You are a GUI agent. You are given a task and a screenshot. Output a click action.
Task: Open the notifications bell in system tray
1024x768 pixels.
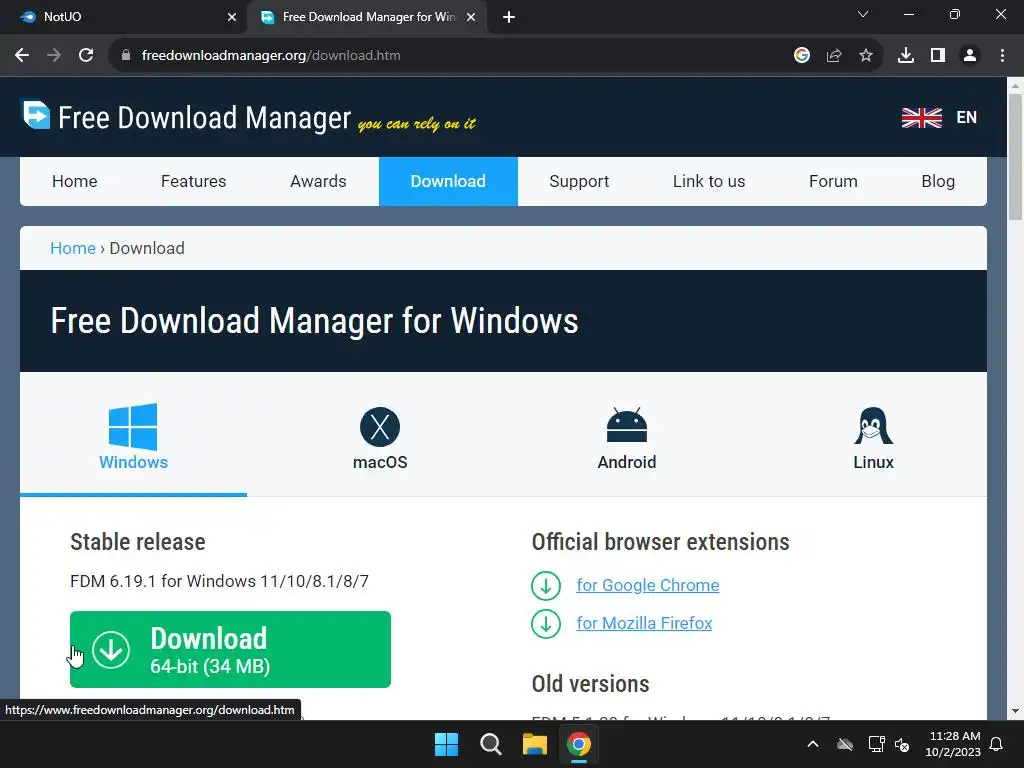(x=997, y=744)
